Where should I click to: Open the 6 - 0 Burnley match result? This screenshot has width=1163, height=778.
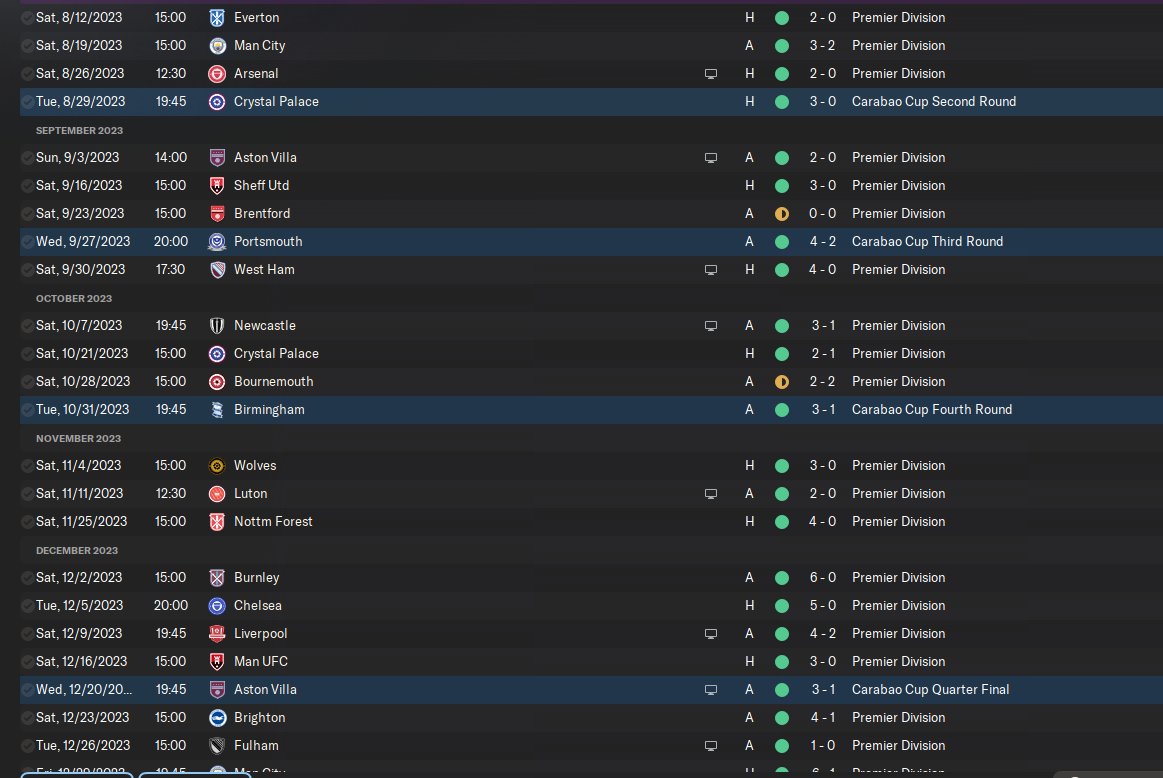824,578
